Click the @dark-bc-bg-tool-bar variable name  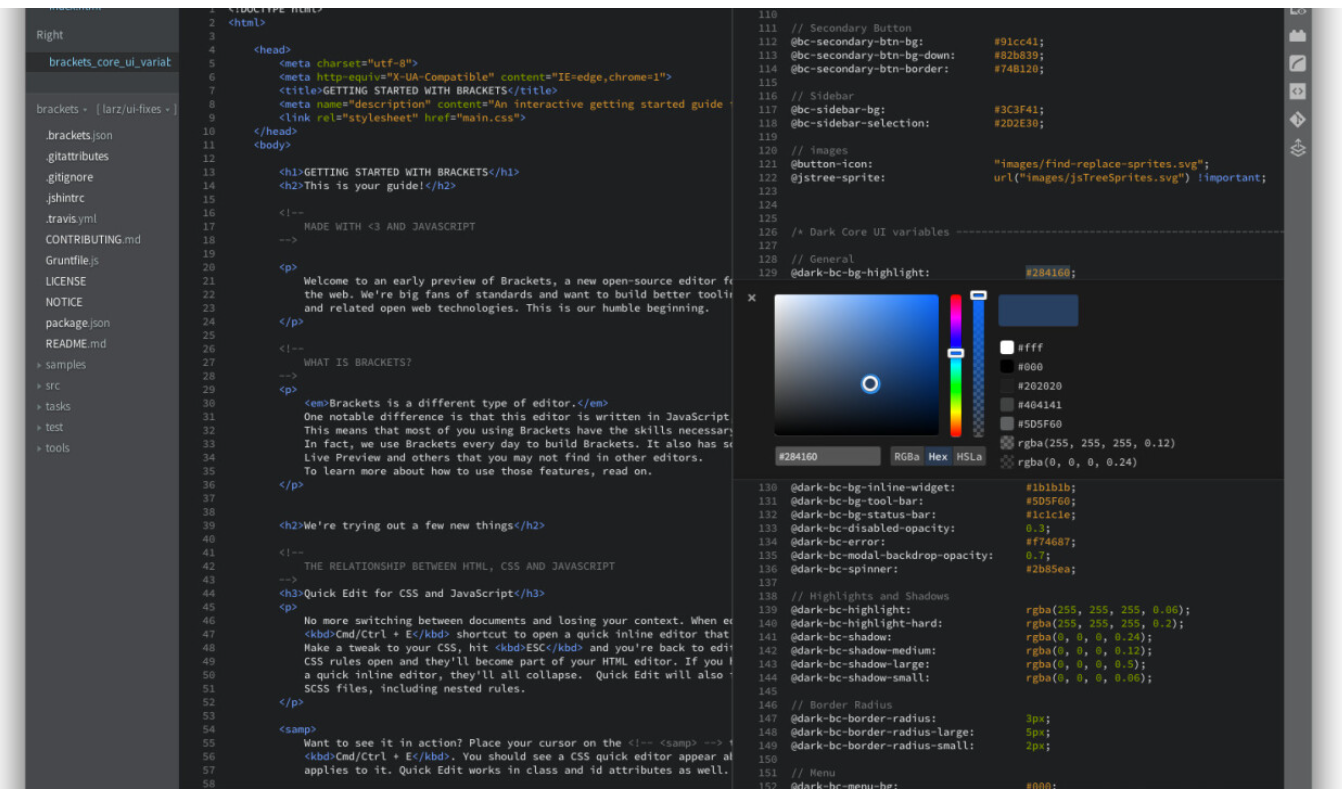coord(858,501)
